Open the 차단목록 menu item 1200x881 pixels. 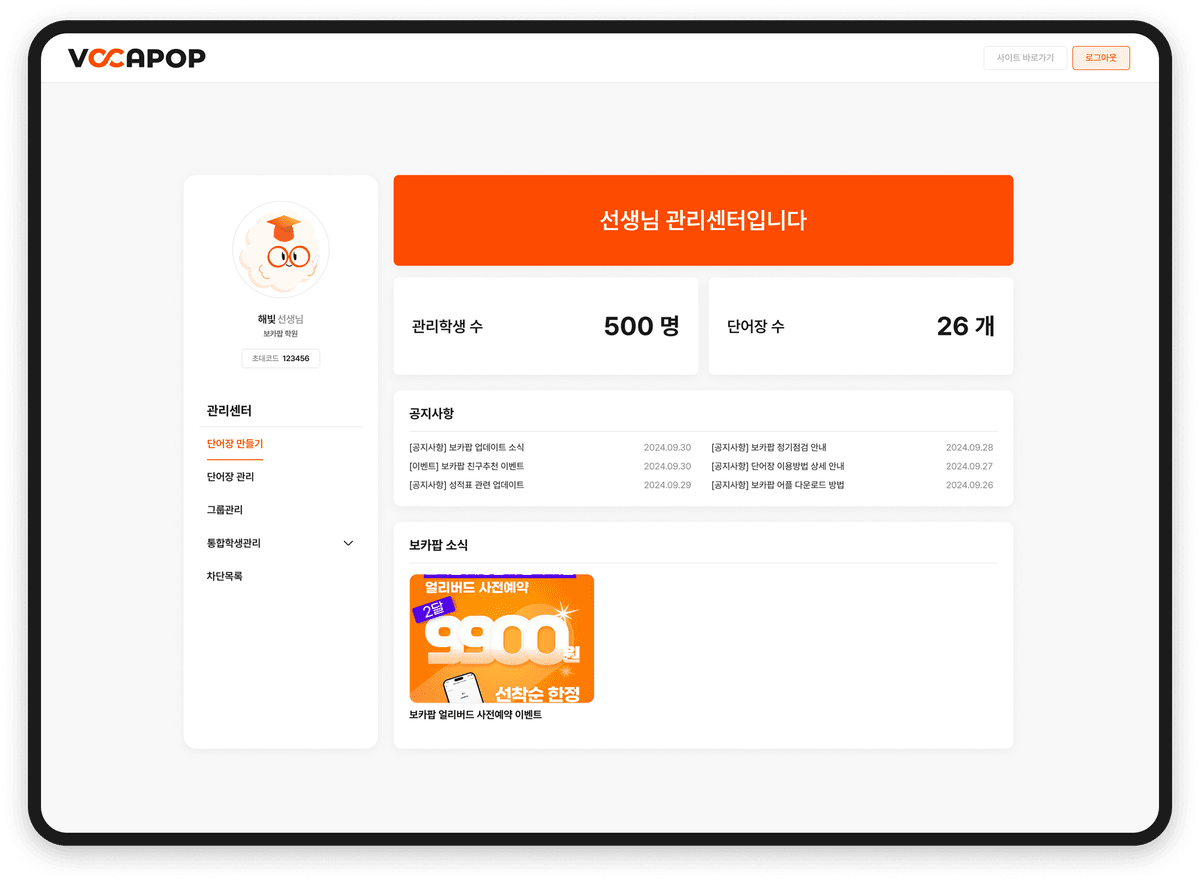pyautogui.click(x=225, y=576)
